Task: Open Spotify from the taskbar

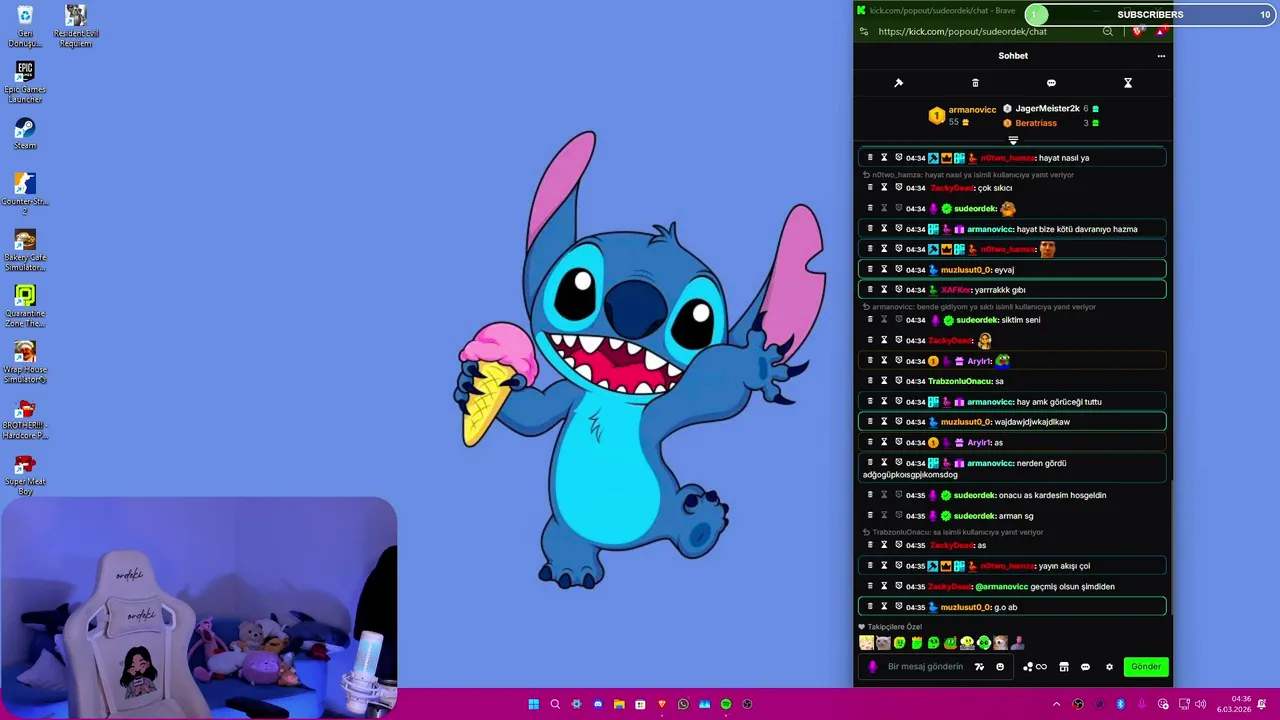Action: tap(726, 704)
